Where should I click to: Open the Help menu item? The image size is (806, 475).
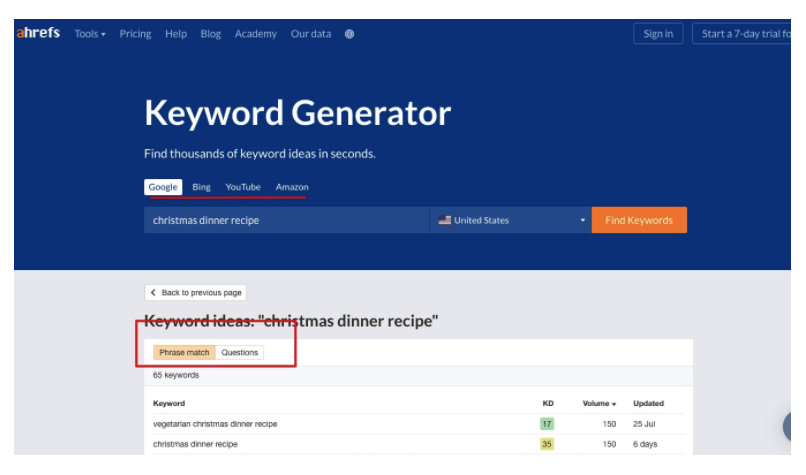tap(176, 34)
